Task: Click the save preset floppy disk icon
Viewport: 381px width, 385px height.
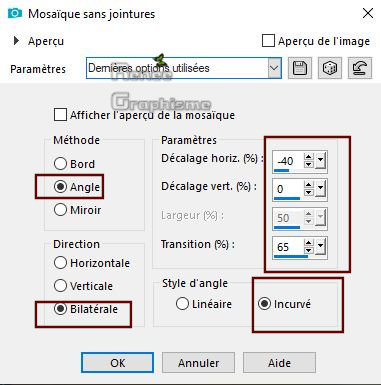Action: coord(300,68)
